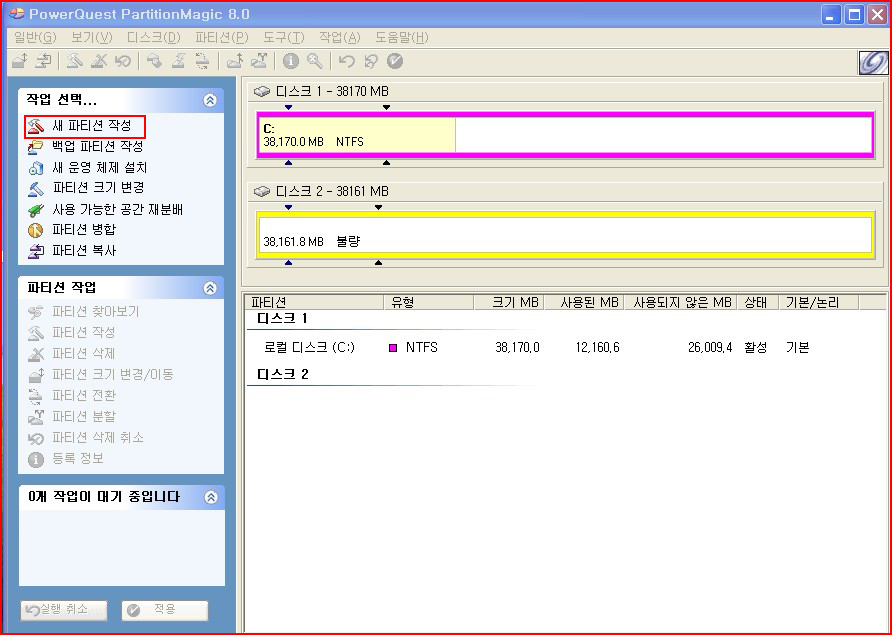Screen dimensions: 892x635
Task: Click the 실행 취소 button
Action: 64,610
